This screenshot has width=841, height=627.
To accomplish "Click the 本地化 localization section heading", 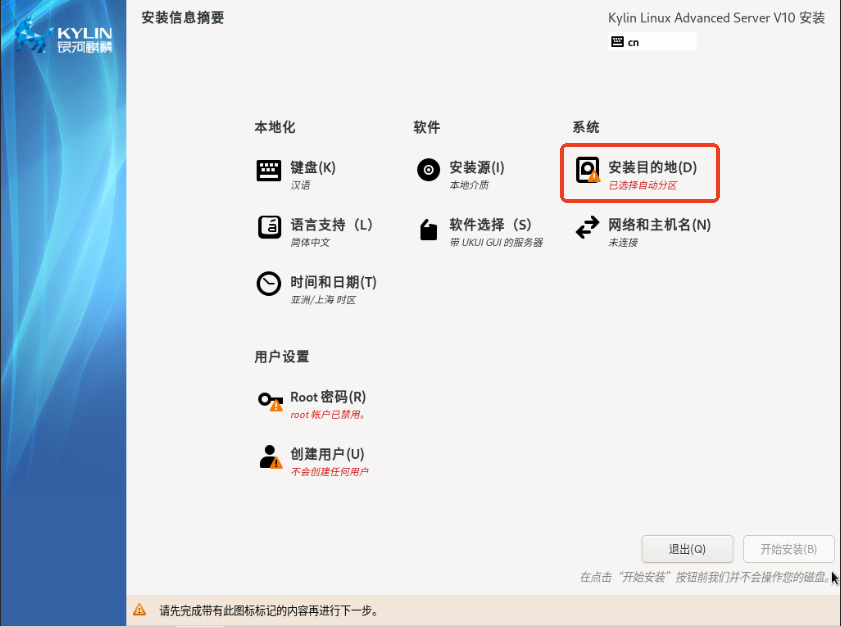I will (275, 127).
